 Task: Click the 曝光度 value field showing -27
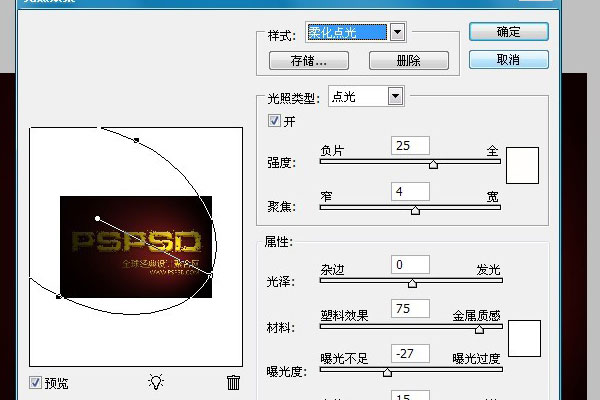pyautogui.click(x=411, y=352)
